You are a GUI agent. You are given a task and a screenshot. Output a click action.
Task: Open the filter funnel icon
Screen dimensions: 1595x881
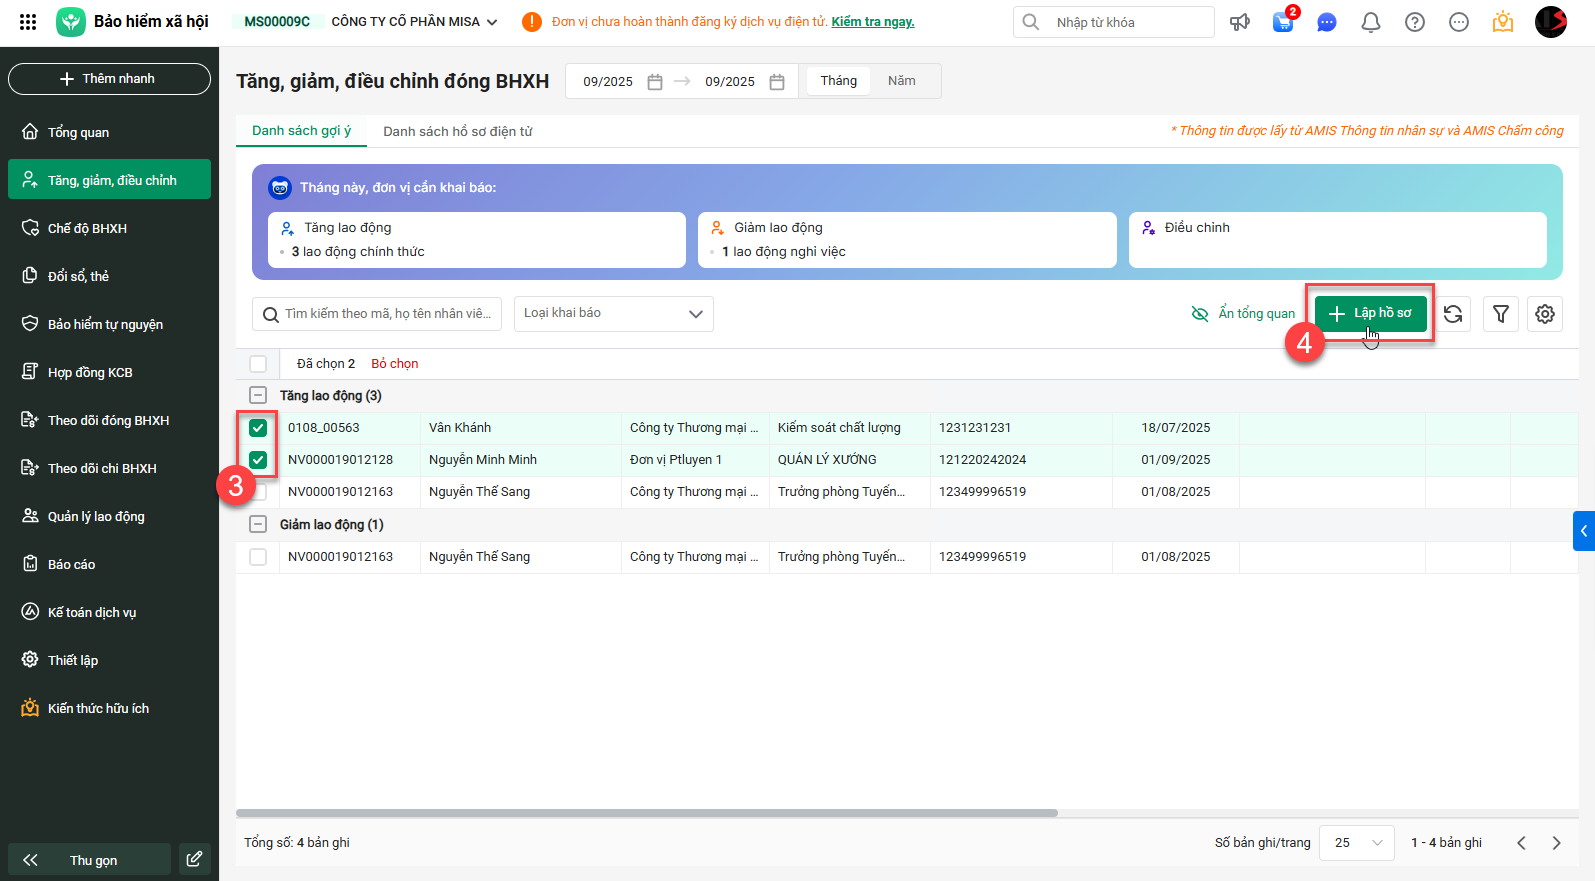[1500, 314]
